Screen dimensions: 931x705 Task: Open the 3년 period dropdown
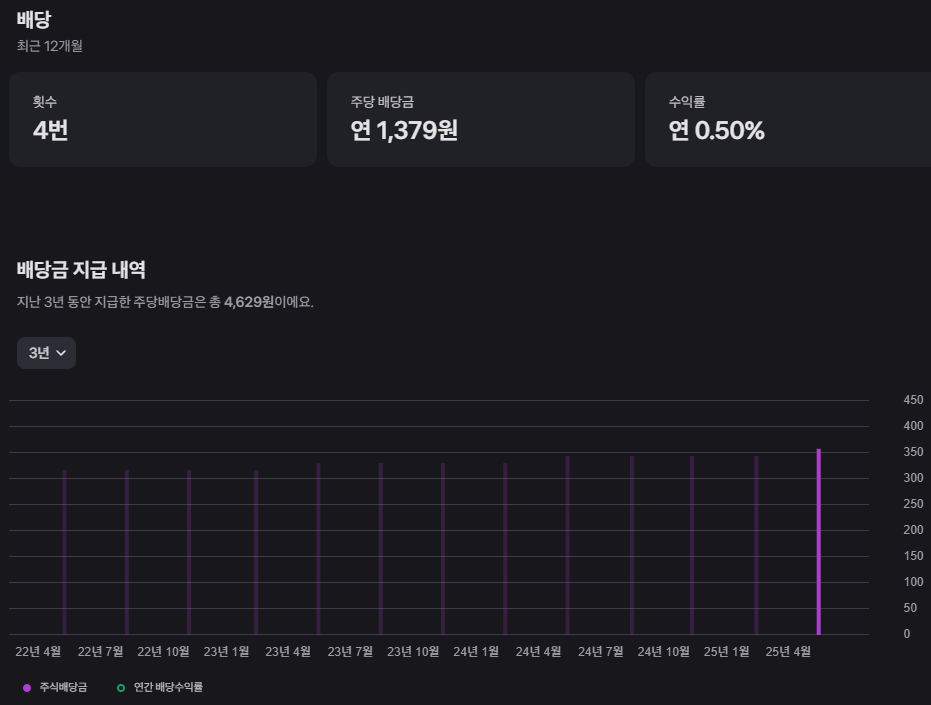coord(46,353)
